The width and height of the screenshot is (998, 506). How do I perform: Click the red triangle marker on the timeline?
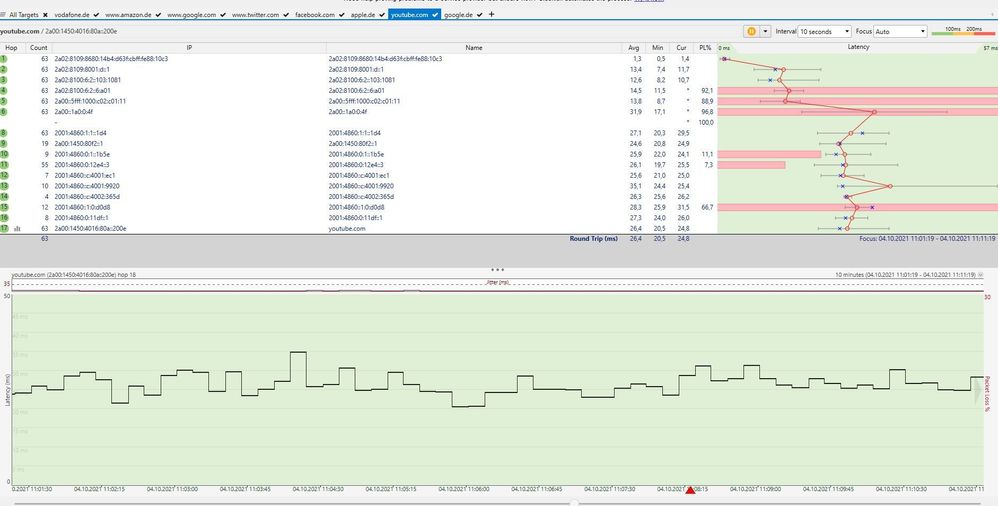691,489
